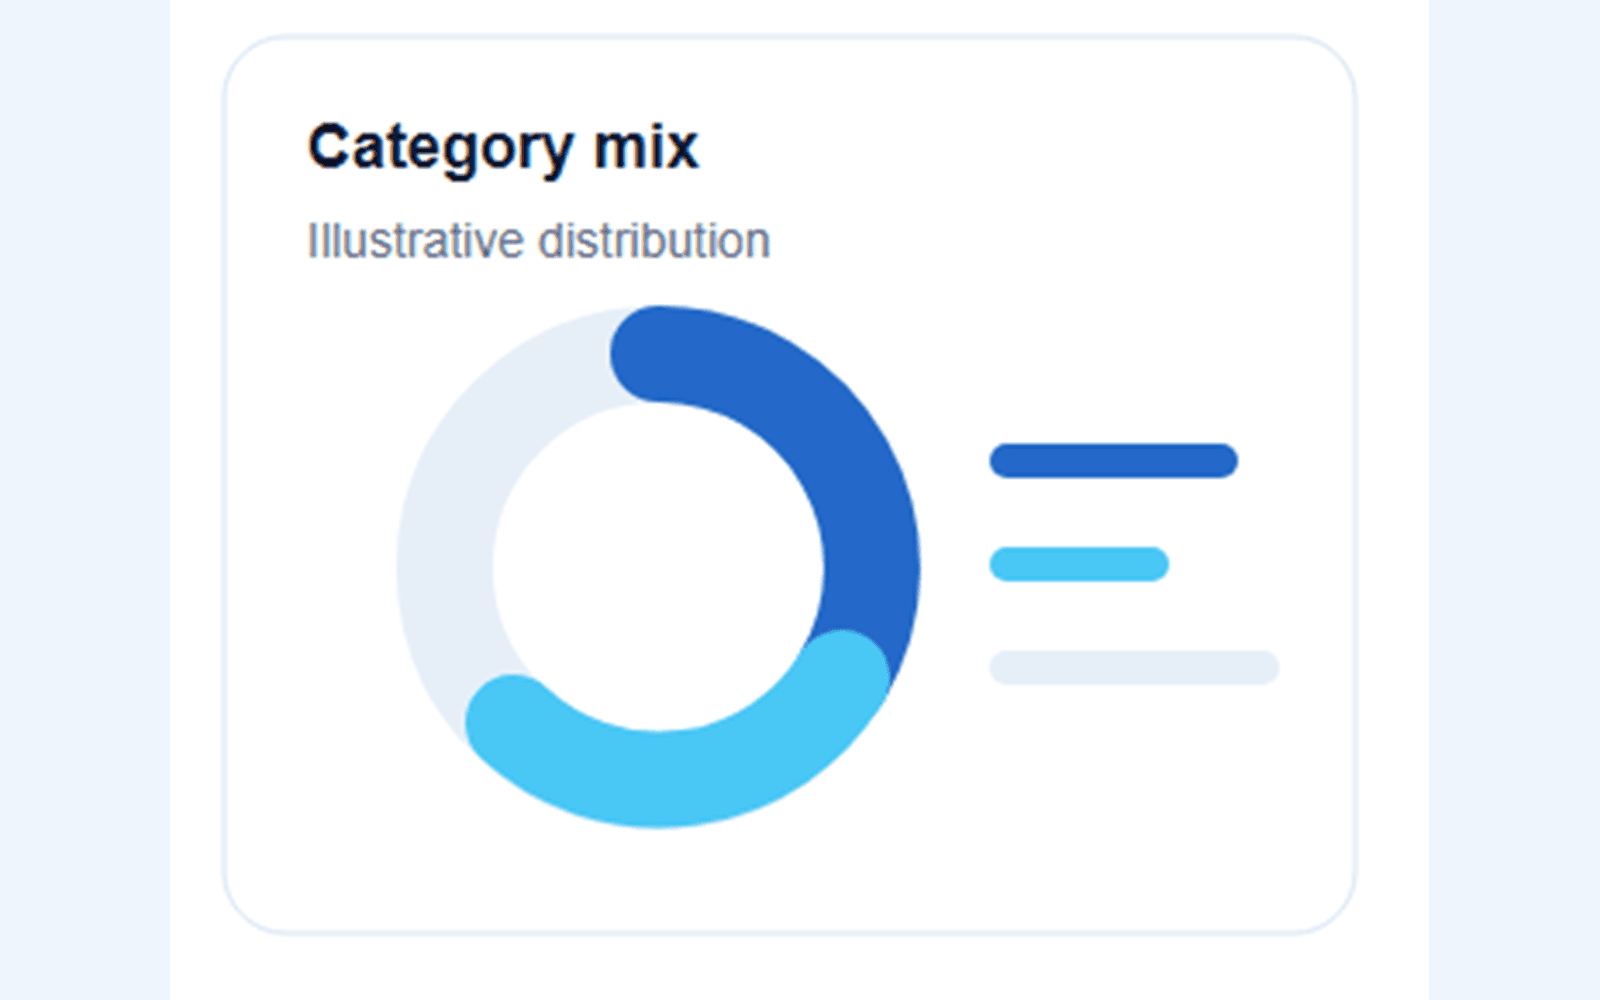
Task: Select the light blue legend bar
Action: point(1079,564)
